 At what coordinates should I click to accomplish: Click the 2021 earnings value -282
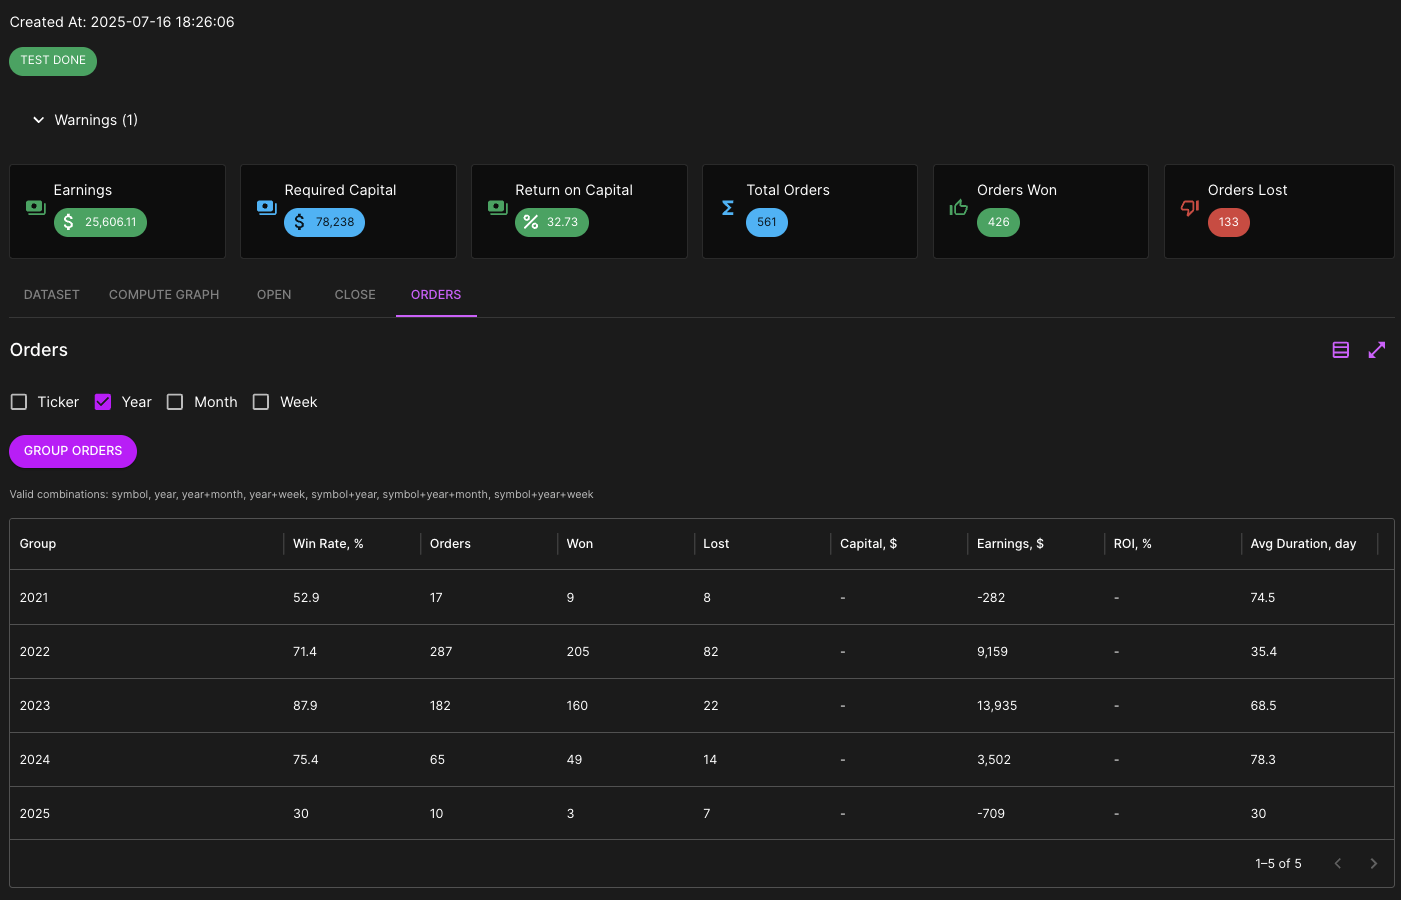click(991, 598)
